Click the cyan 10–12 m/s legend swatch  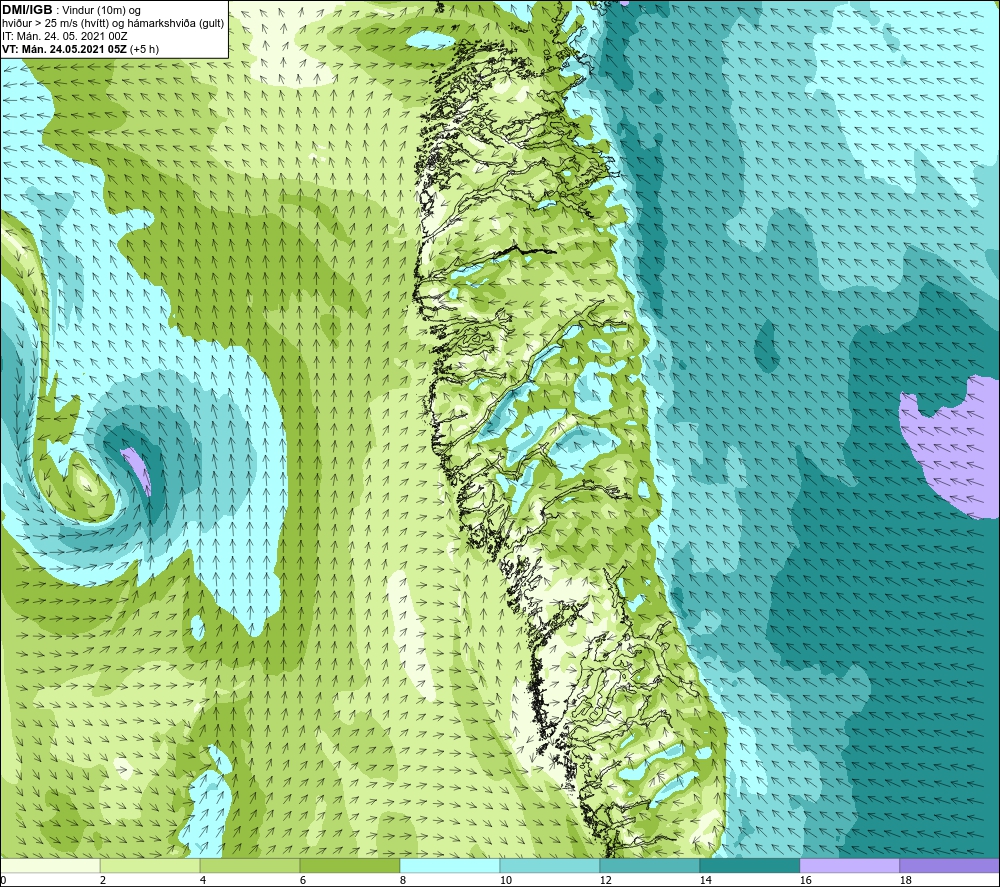click(550, 865)
